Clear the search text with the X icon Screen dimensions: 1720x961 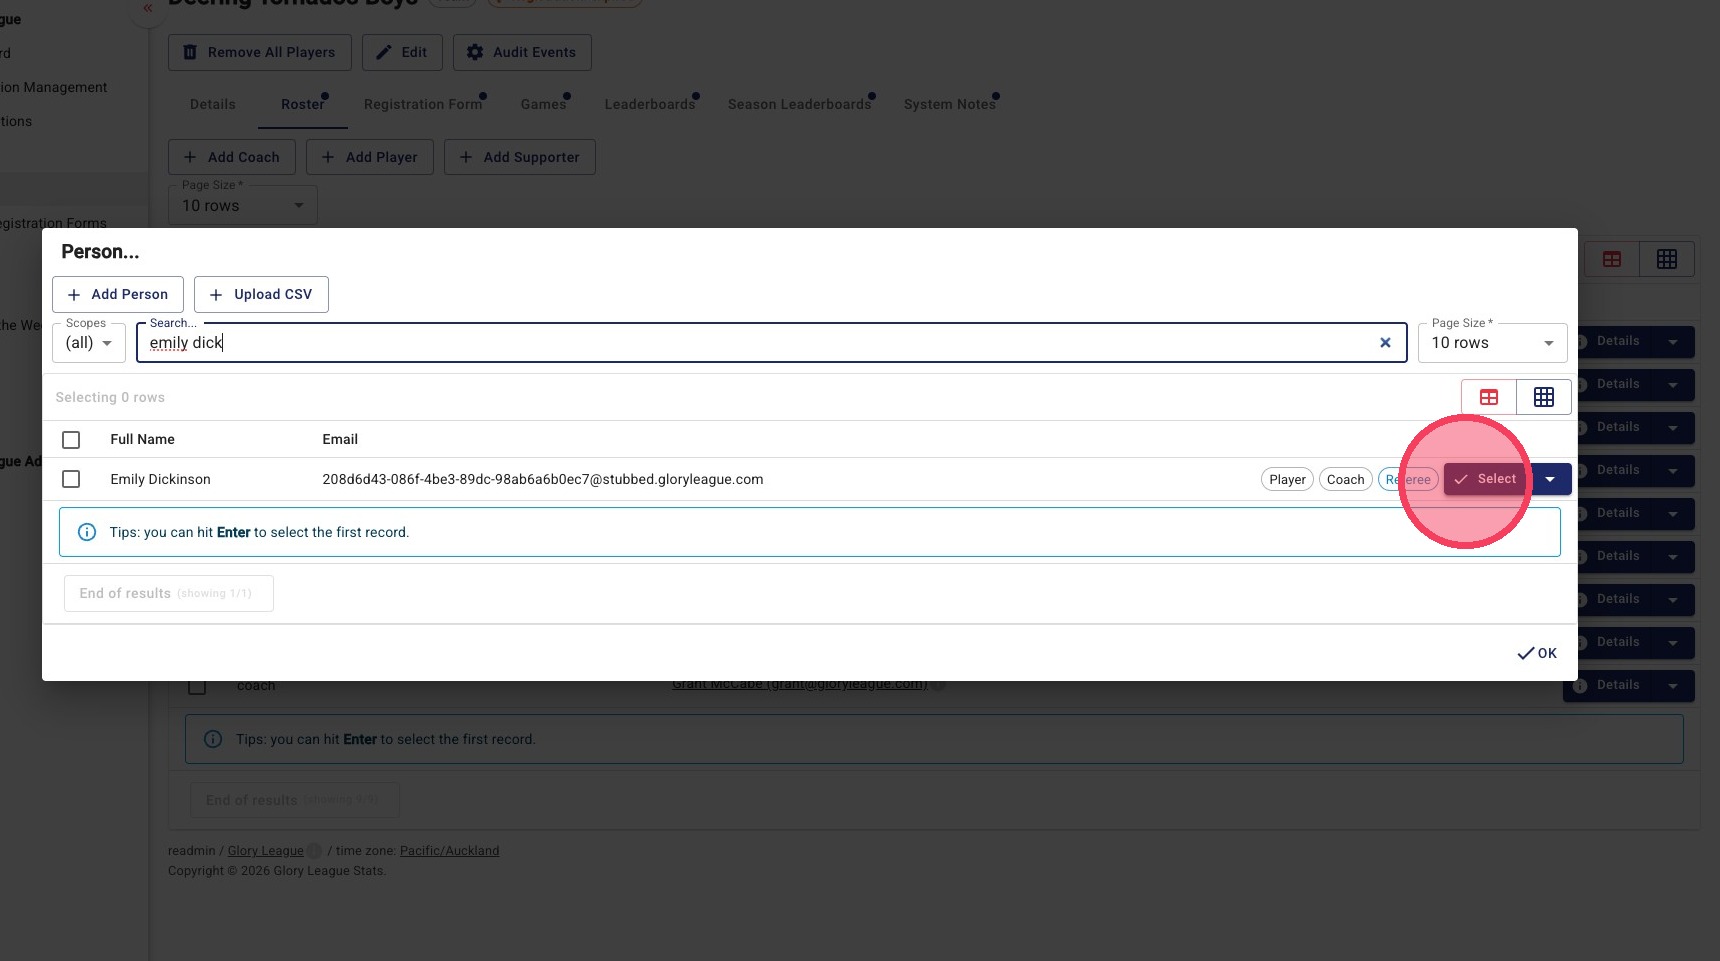[1385, 342]
